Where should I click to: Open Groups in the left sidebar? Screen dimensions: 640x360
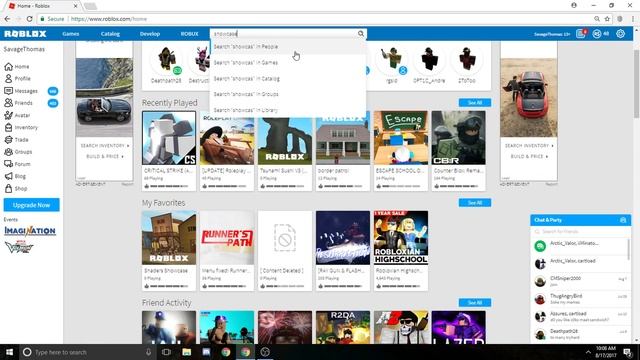pos(18,152)
